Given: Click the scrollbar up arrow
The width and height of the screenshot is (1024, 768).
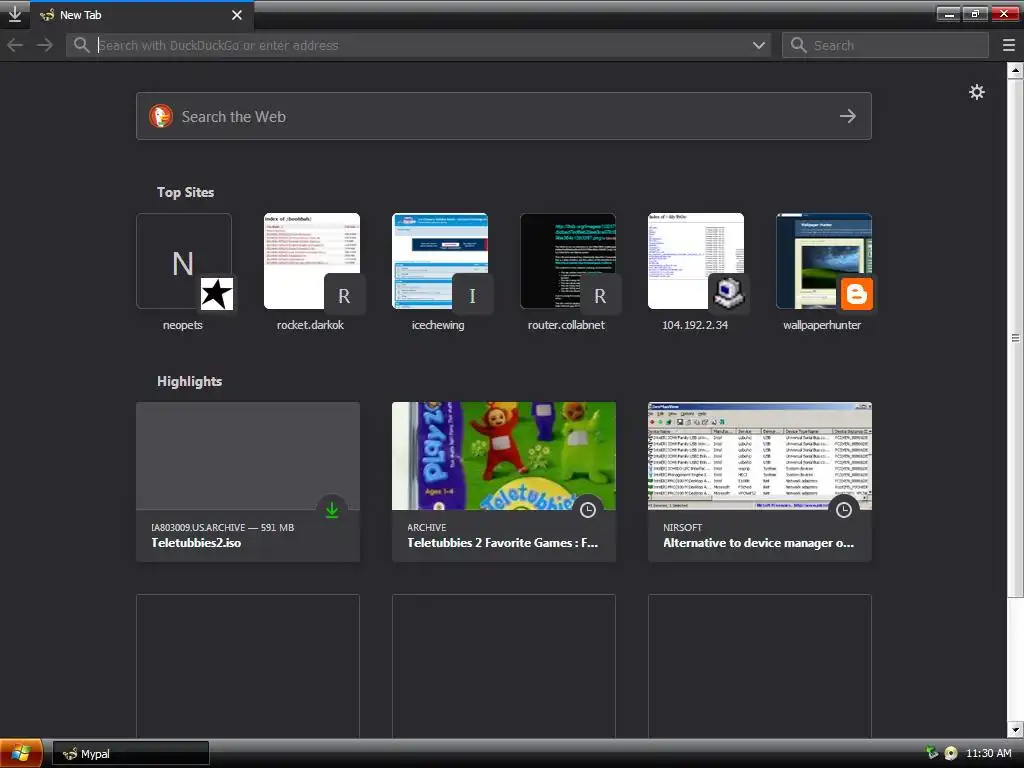Looking at the screenshot, I should (1015, 70).
